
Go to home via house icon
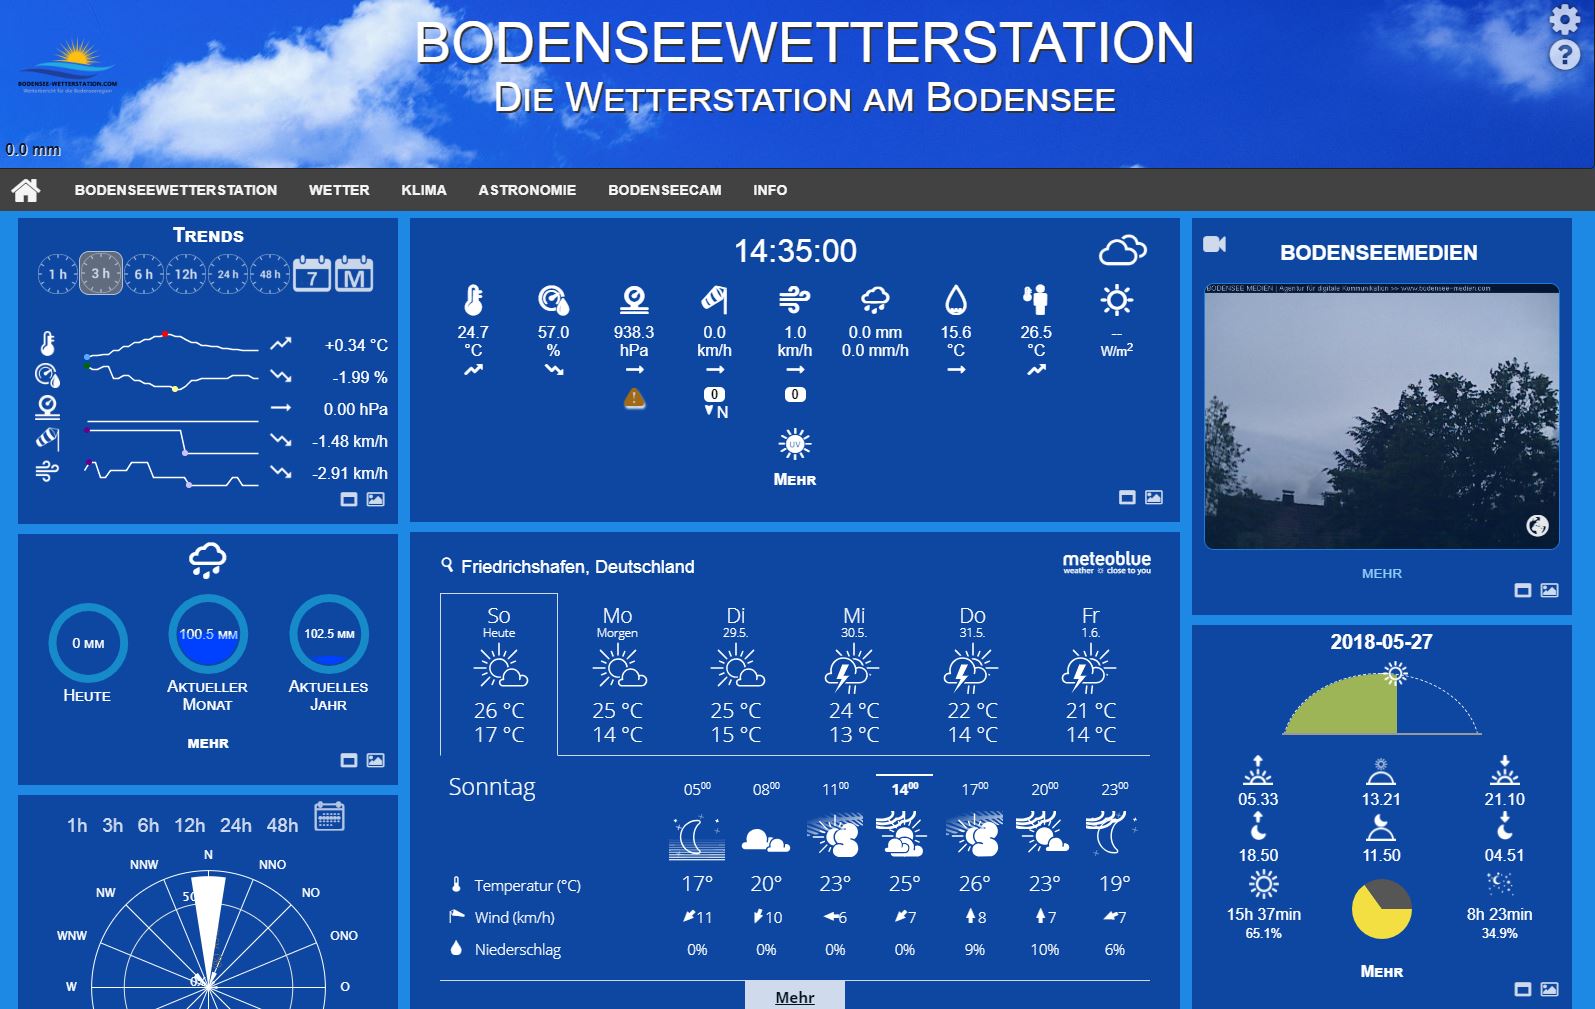point(26,190)
